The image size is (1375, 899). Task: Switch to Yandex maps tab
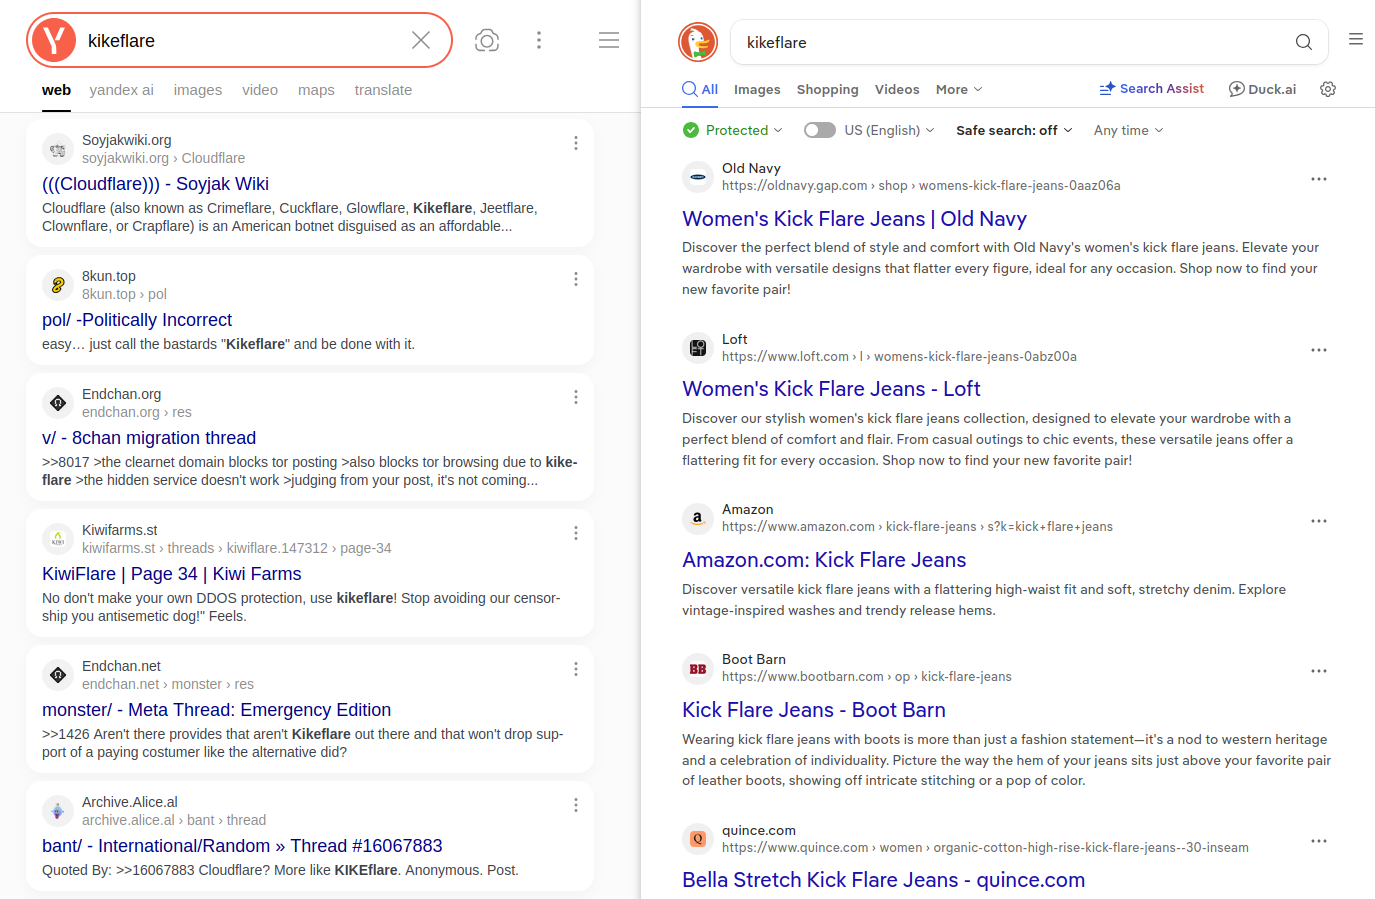click(x=316, y=90)
